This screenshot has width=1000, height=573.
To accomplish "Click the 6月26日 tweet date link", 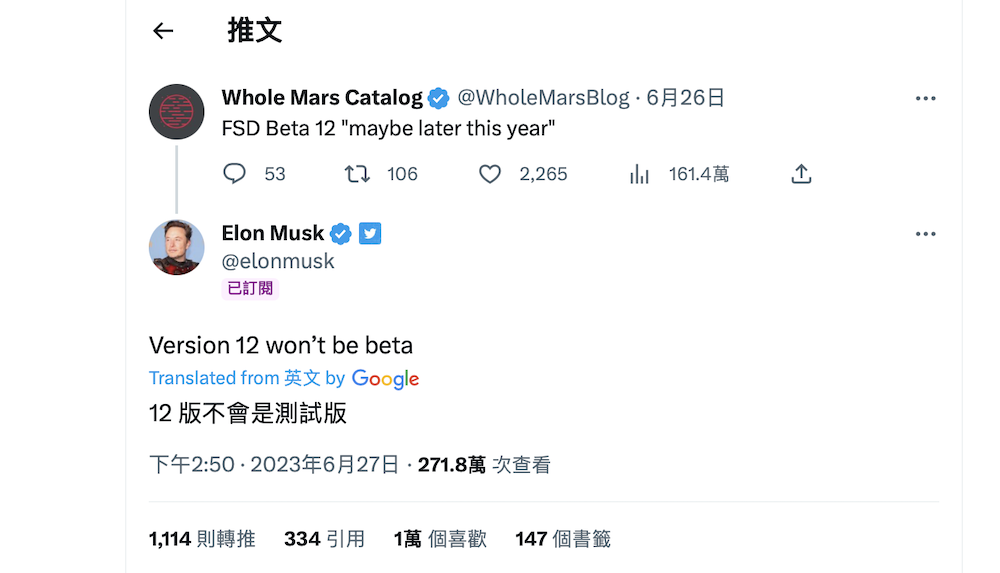I will tap(685, 98).
